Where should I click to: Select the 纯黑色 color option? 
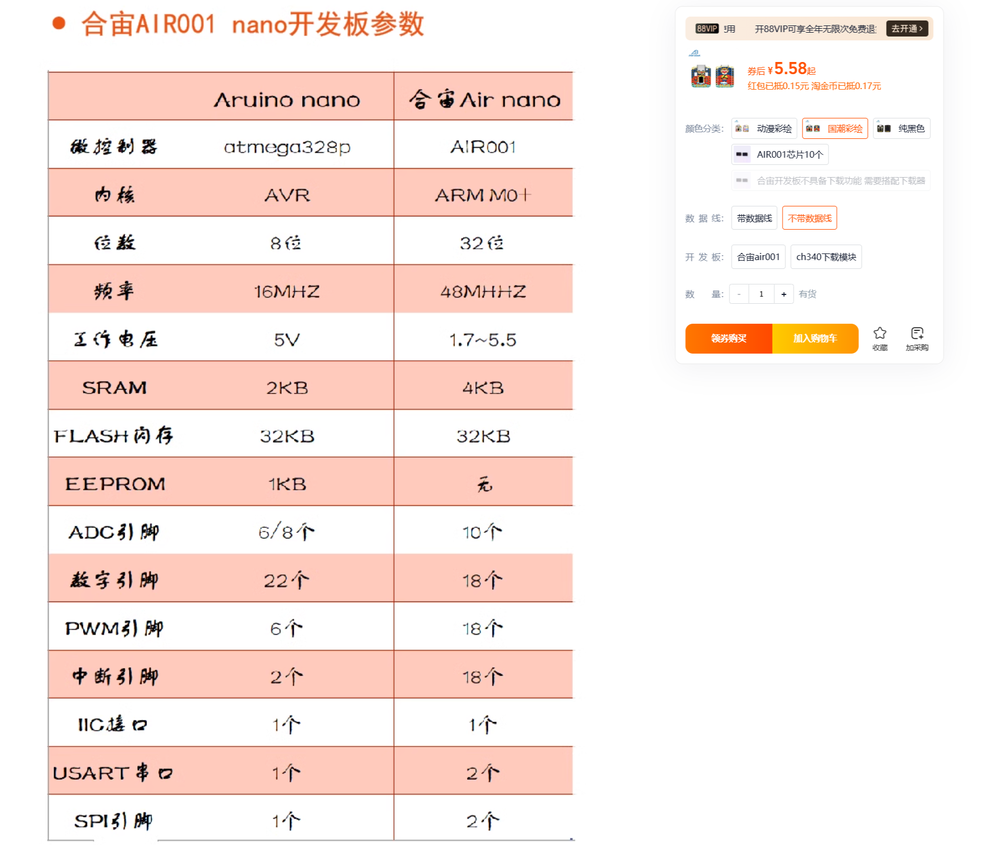click(902, 129)
